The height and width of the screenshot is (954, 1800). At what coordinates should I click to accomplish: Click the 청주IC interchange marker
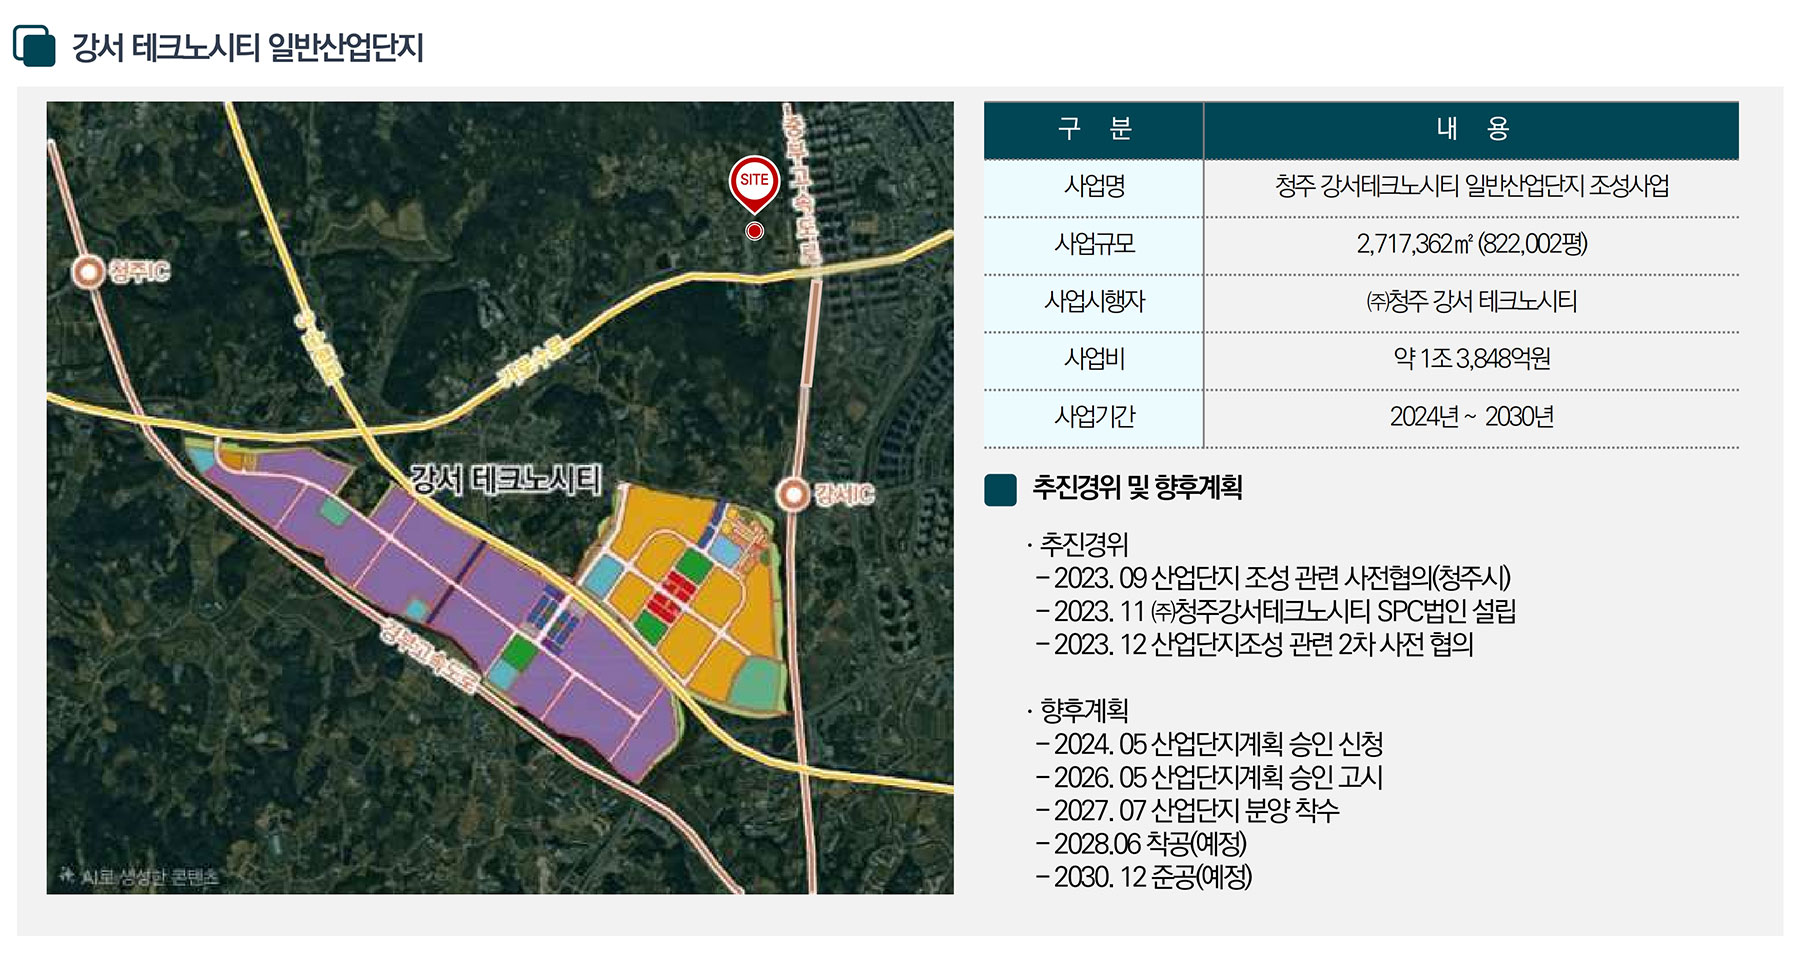[90, 271]
